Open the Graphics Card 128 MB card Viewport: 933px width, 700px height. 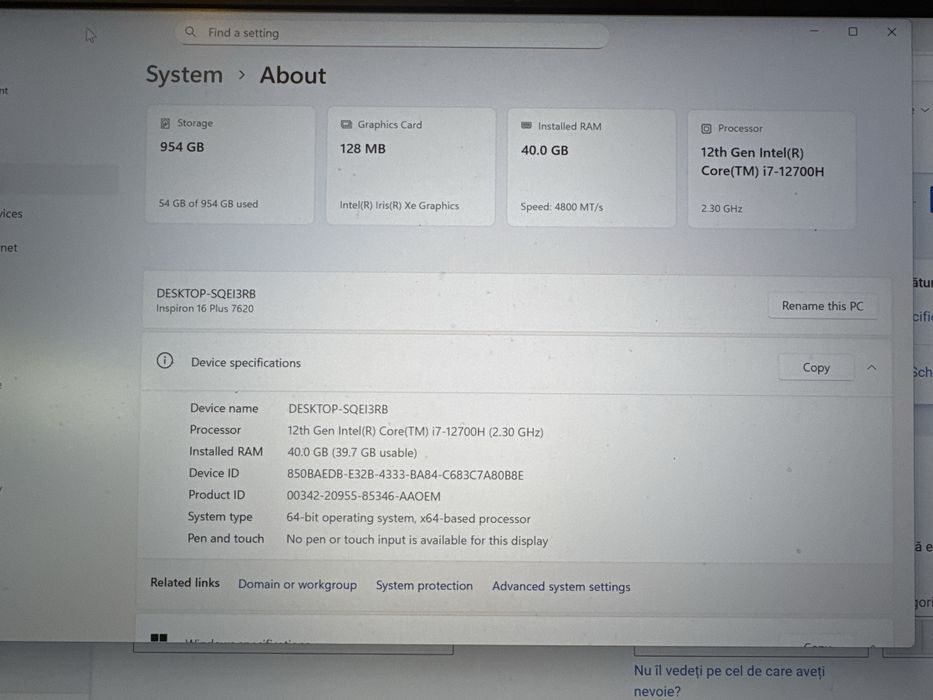click(x=411, y=167)
